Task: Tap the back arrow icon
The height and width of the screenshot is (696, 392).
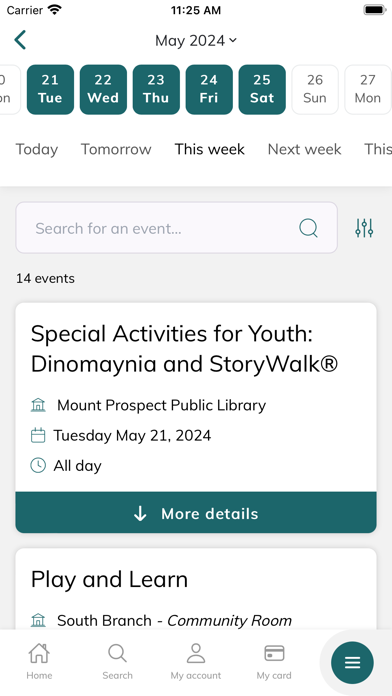Action: (x=20, y=40)
